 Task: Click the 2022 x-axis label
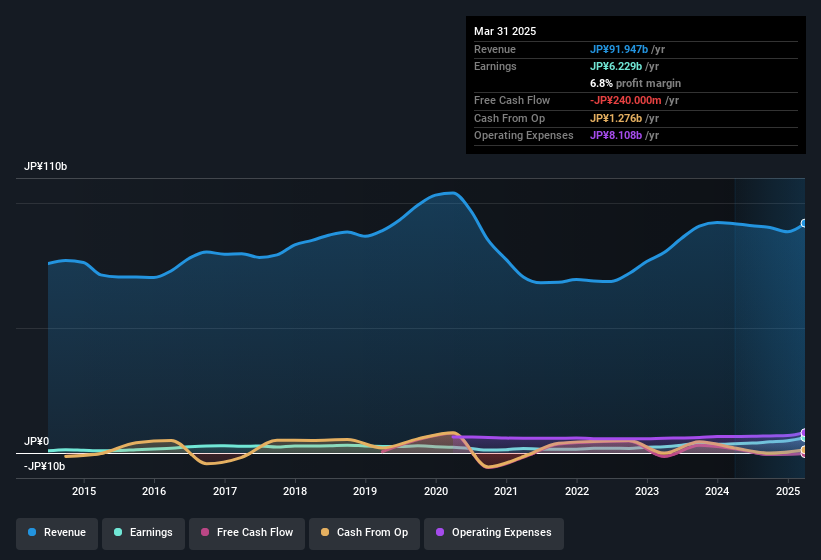pos(576,491)
